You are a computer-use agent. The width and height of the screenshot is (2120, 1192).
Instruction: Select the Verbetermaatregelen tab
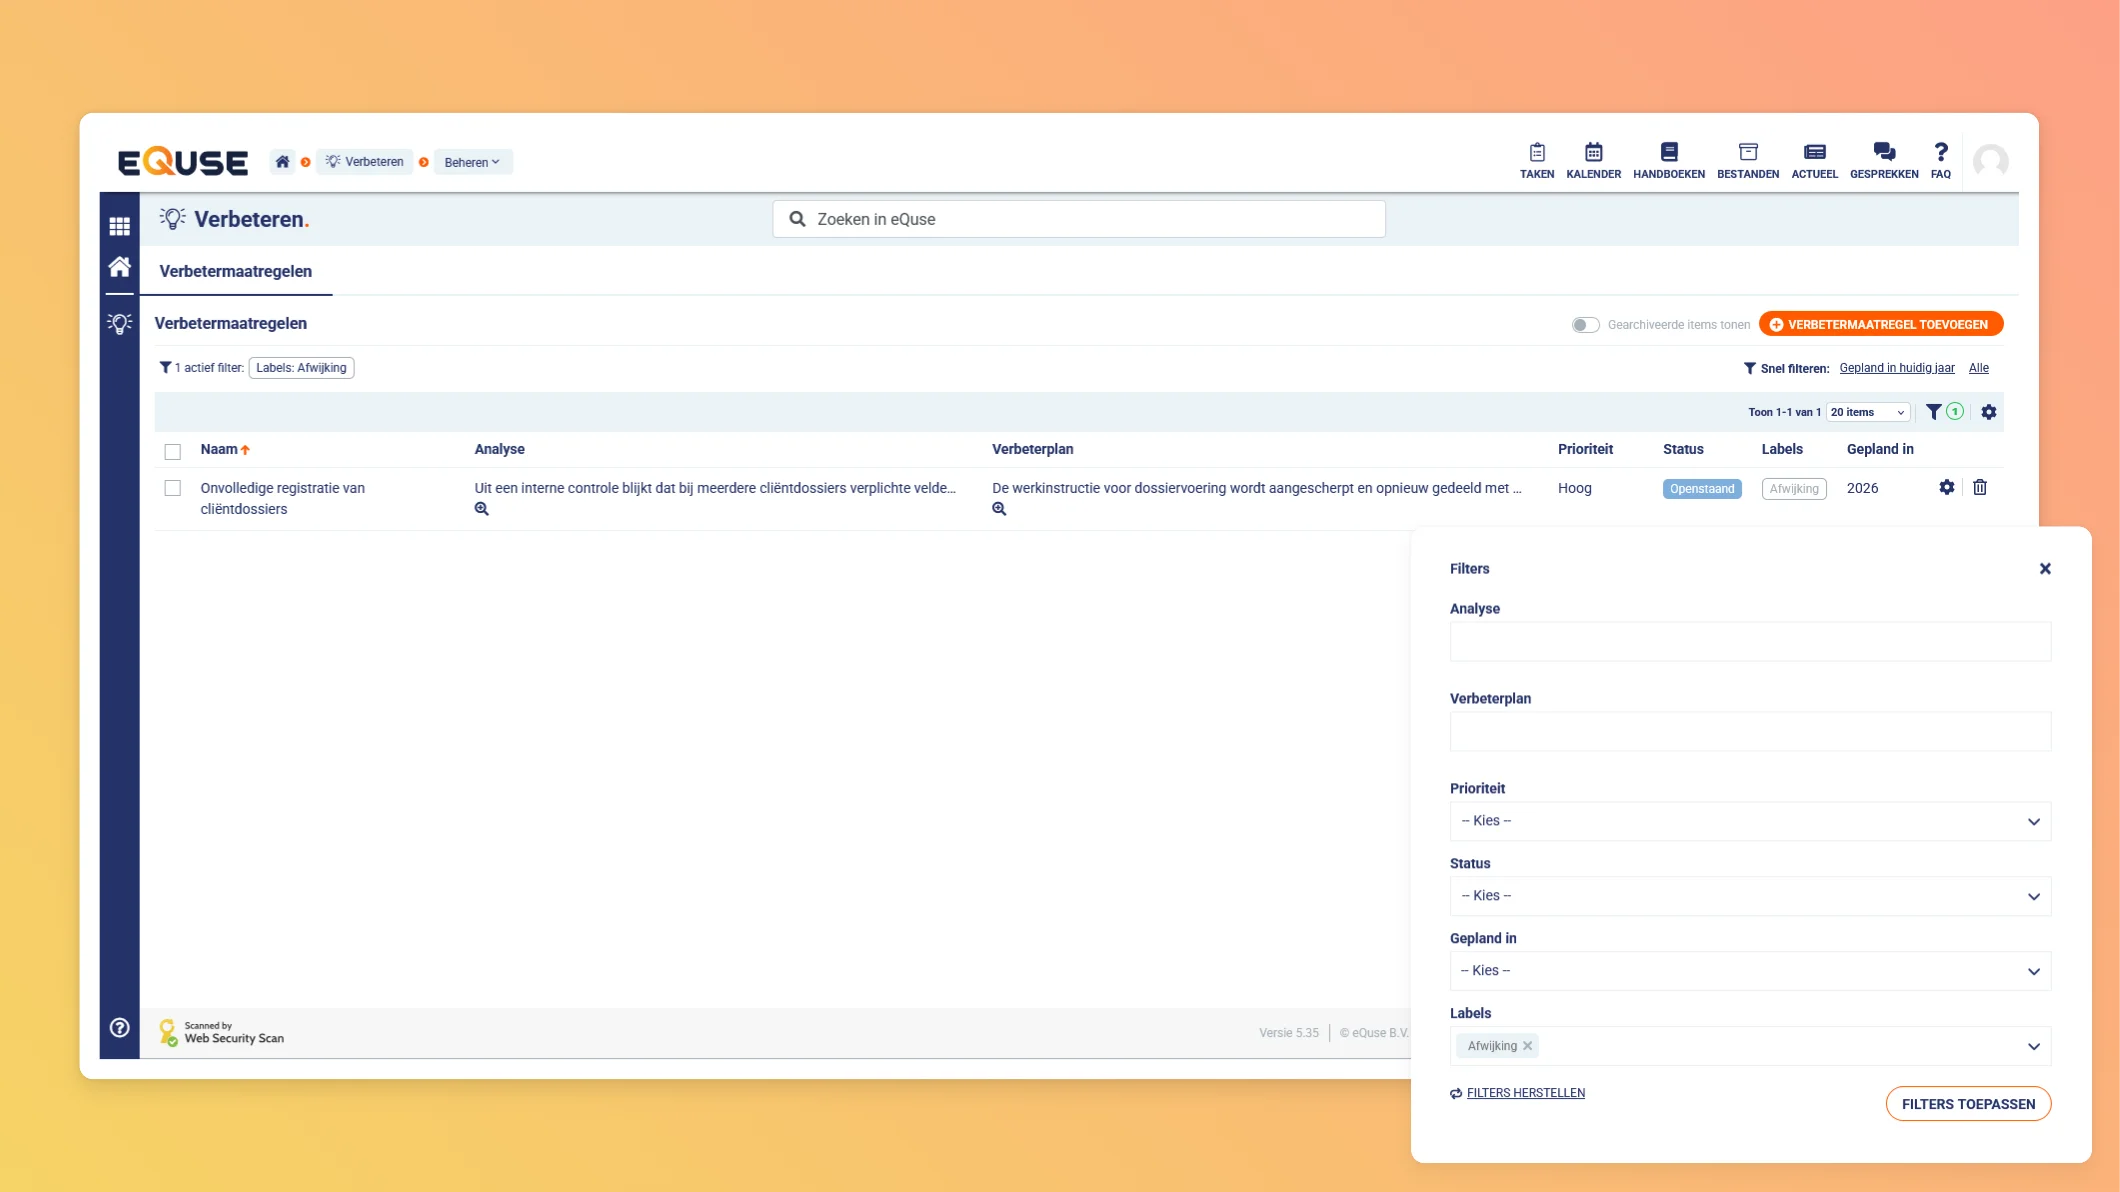(236, 271)
